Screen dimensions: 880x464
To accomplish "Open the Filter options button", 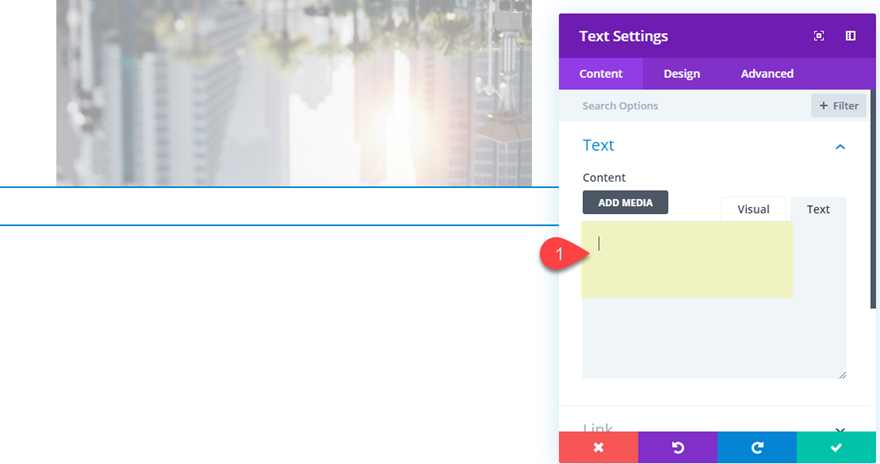I will click(x=838, y=105).
